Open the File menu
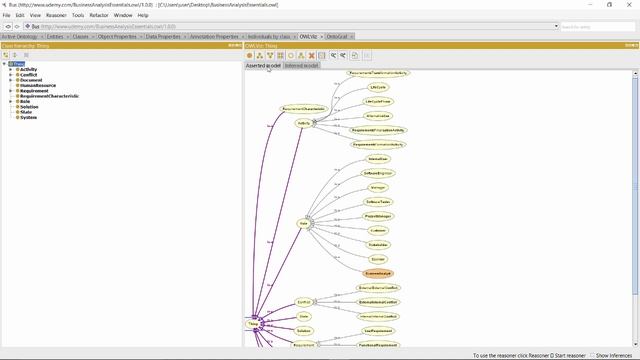The image size is (640, 360). pyautogui.click(x=7, y=15)
